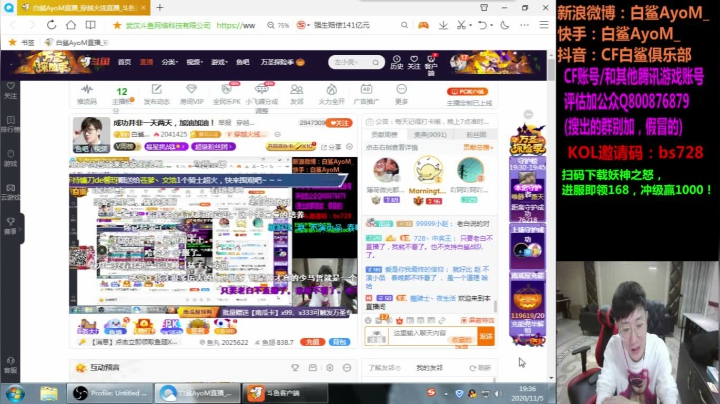Switch to 贵宾(9091) tab
720x404 pixels.
430,135
